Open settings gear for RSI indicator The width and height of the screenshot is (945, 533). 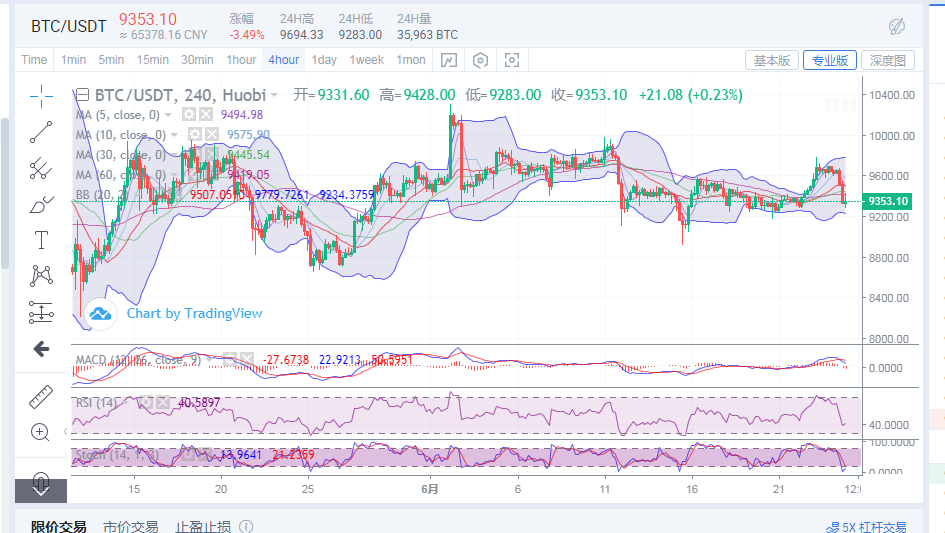click(146, 402)
